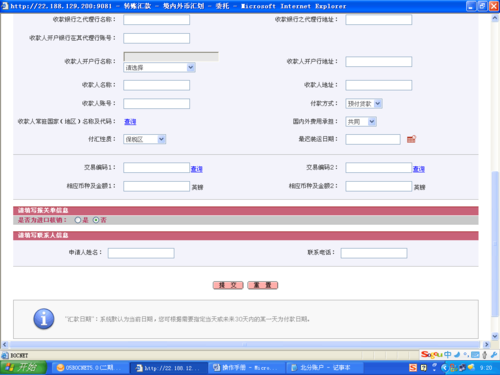Click the 收款人账号 input field
The width and height of the screenshot is (500, 375).
pos(157,104)
